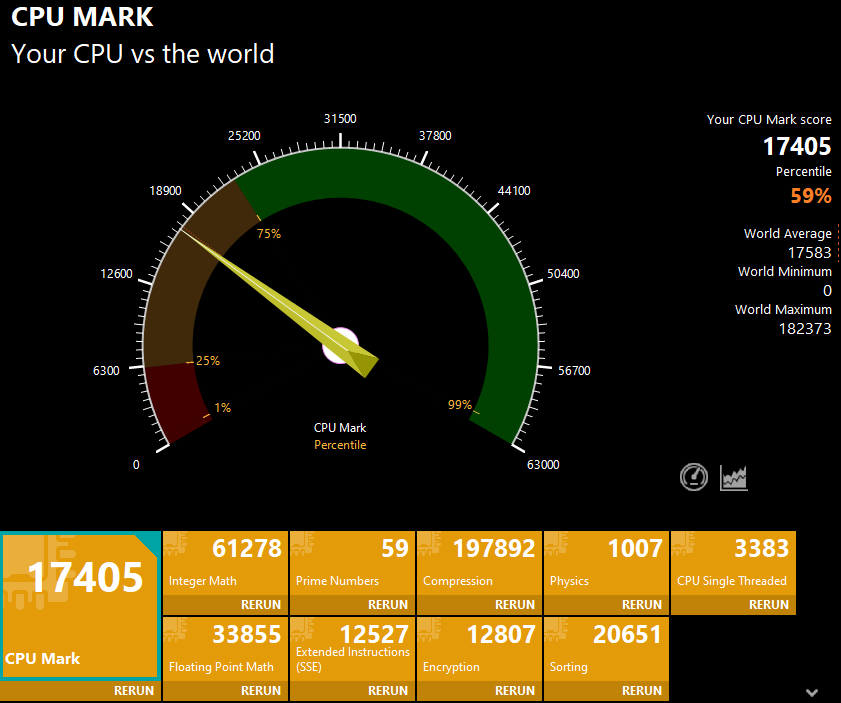The image size is (841, 703).
Task: Click the chip icon in Integer Math tile
Action: pyautogui.click(x=177, y=544)
